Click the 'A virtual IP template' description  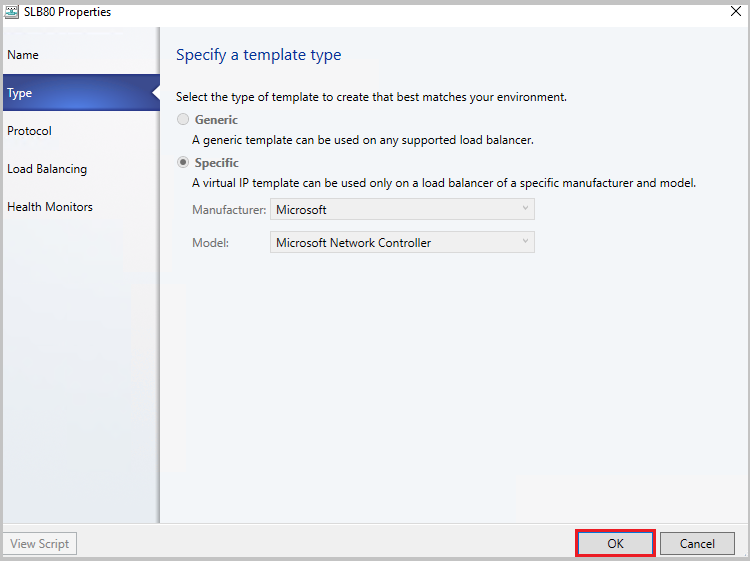444,183
